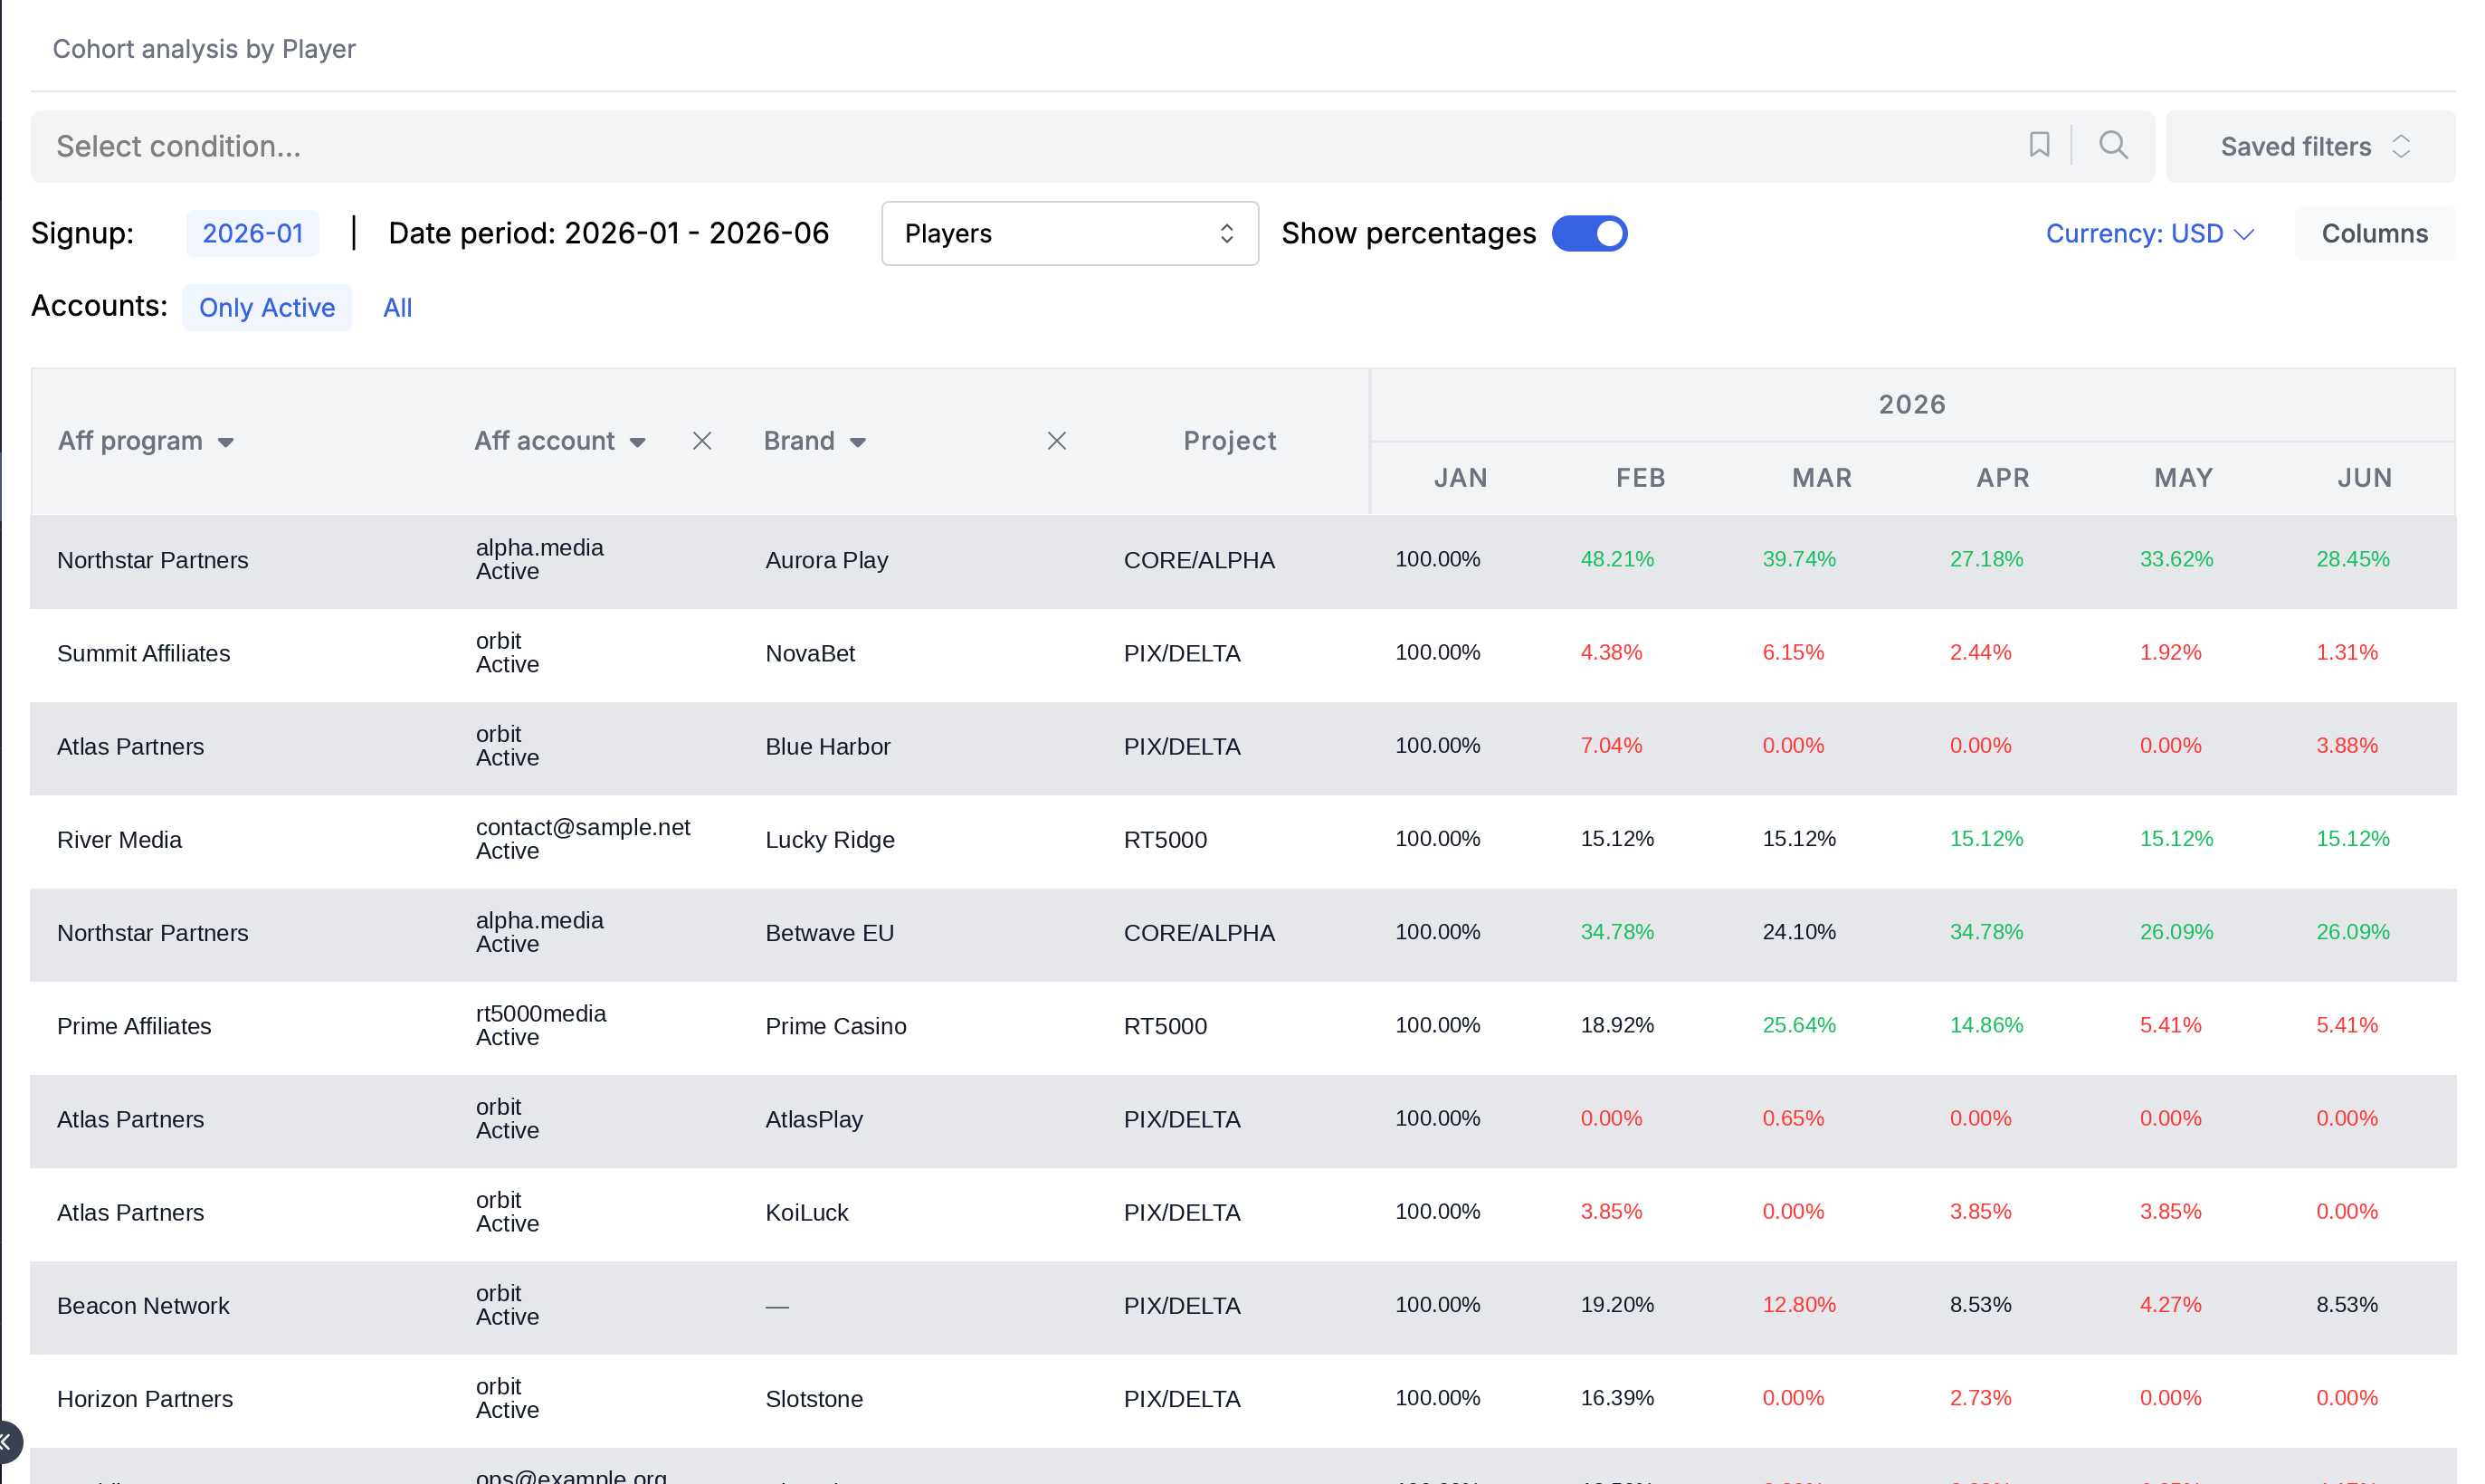This screenshot has height=1484, width=2485.
Task: Click the MAR month header
Action: pyautogui.click(x=1821, y=478)
